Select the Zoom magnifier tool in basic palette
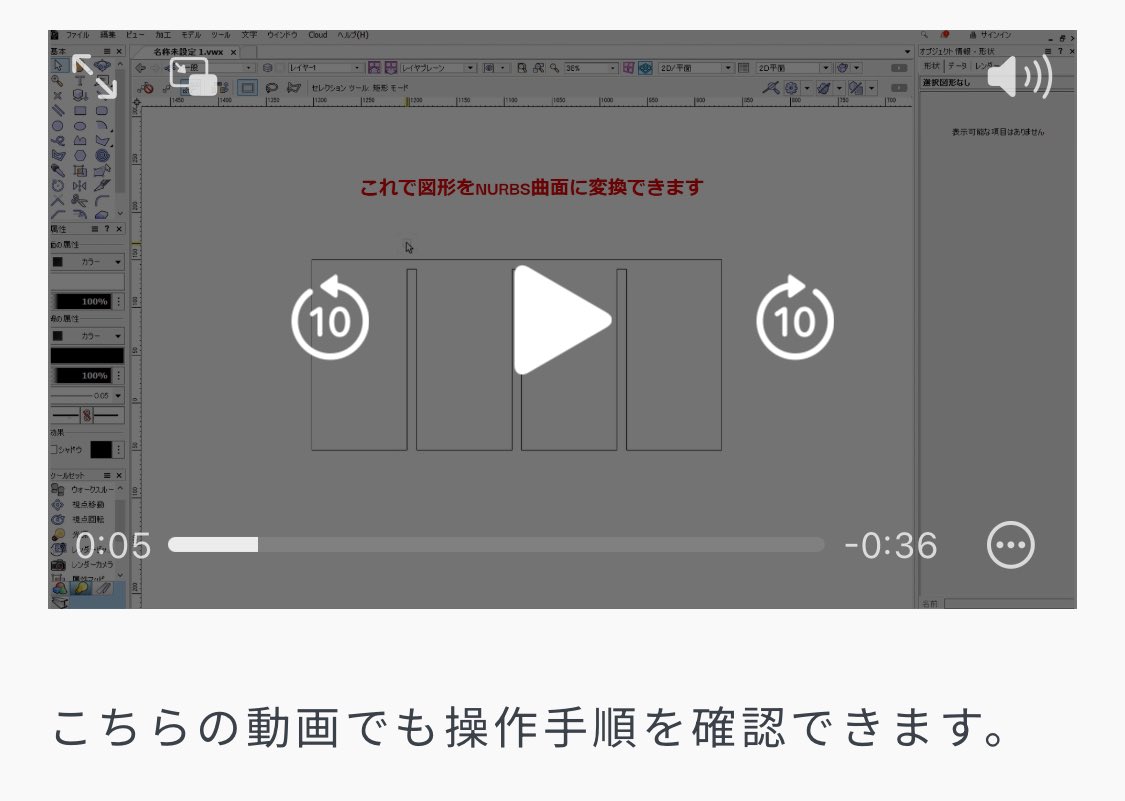Screen dimensions: 1125x801 click(x=57, y=80)
